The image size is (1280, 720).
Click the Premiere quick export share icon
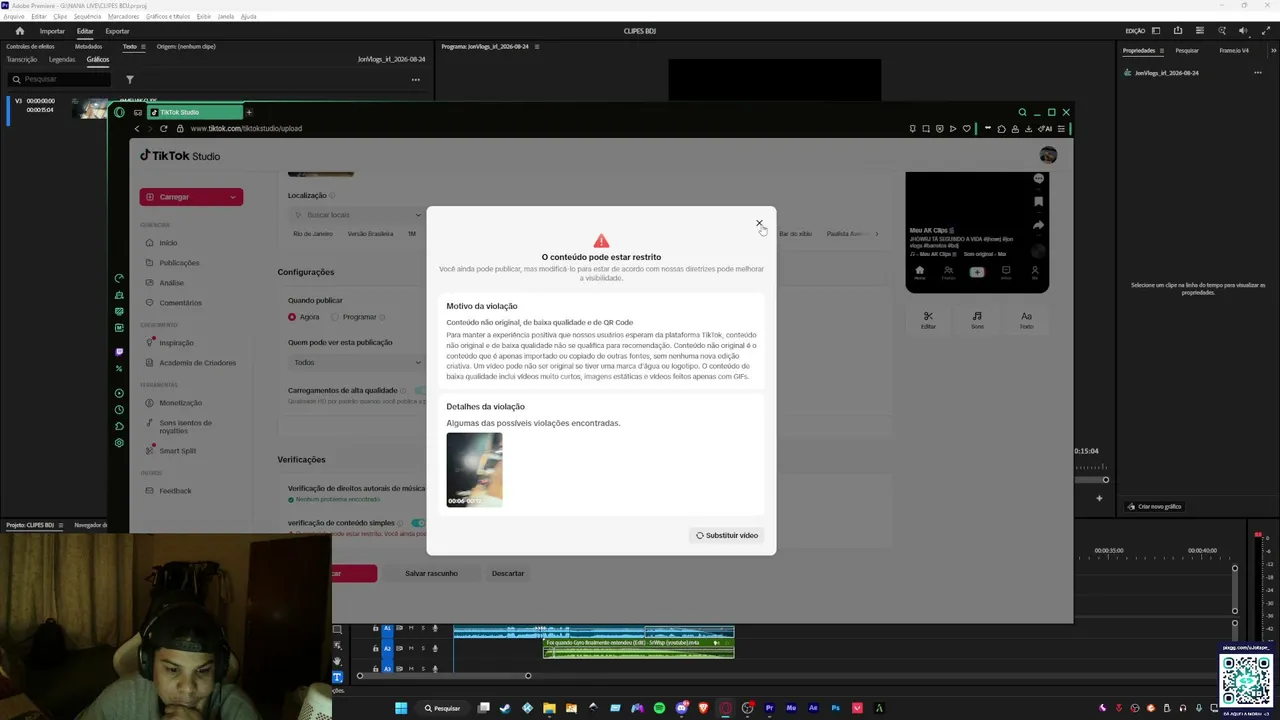pos(1177,31)
